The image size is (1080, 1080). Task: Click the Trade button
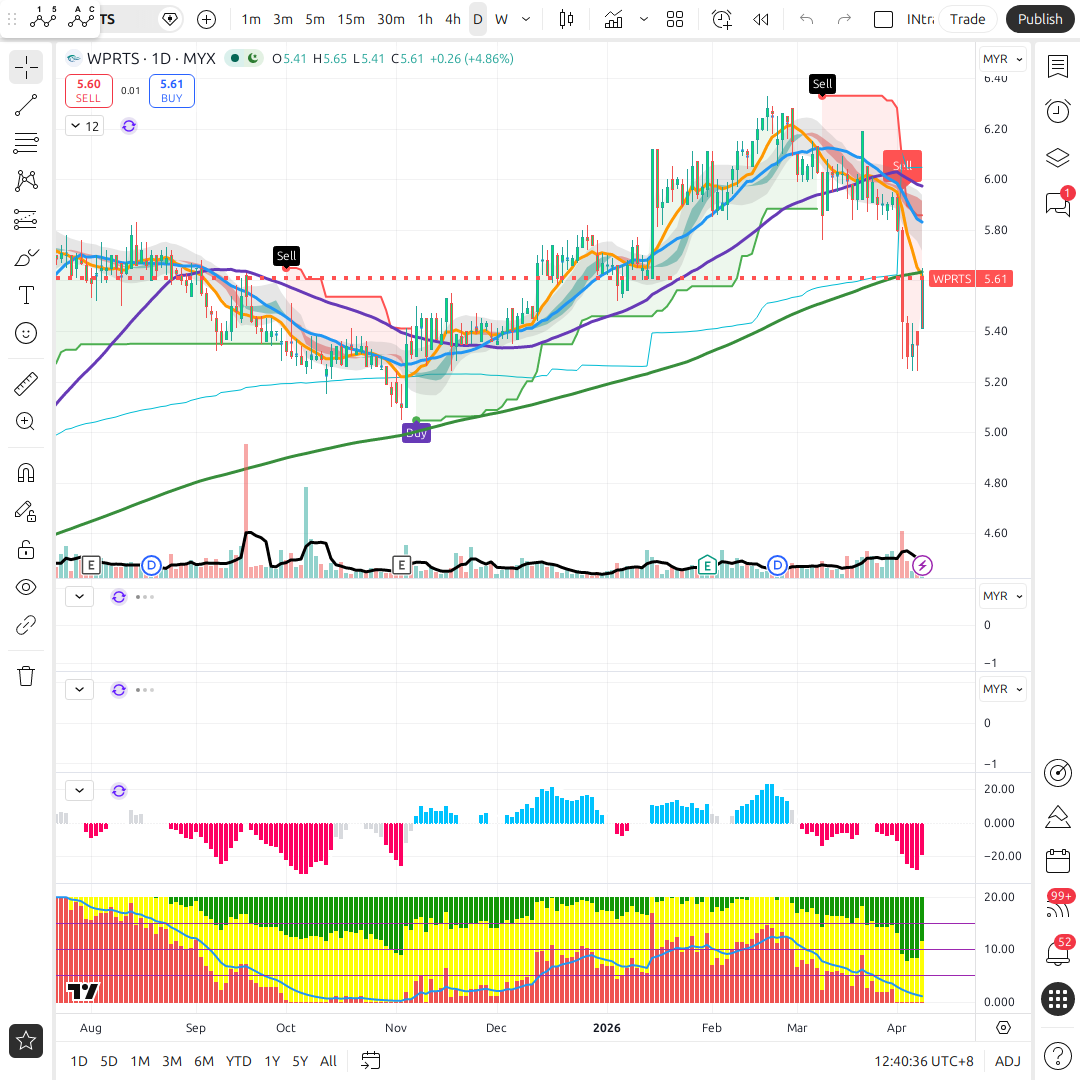click(x=967, y=19)
